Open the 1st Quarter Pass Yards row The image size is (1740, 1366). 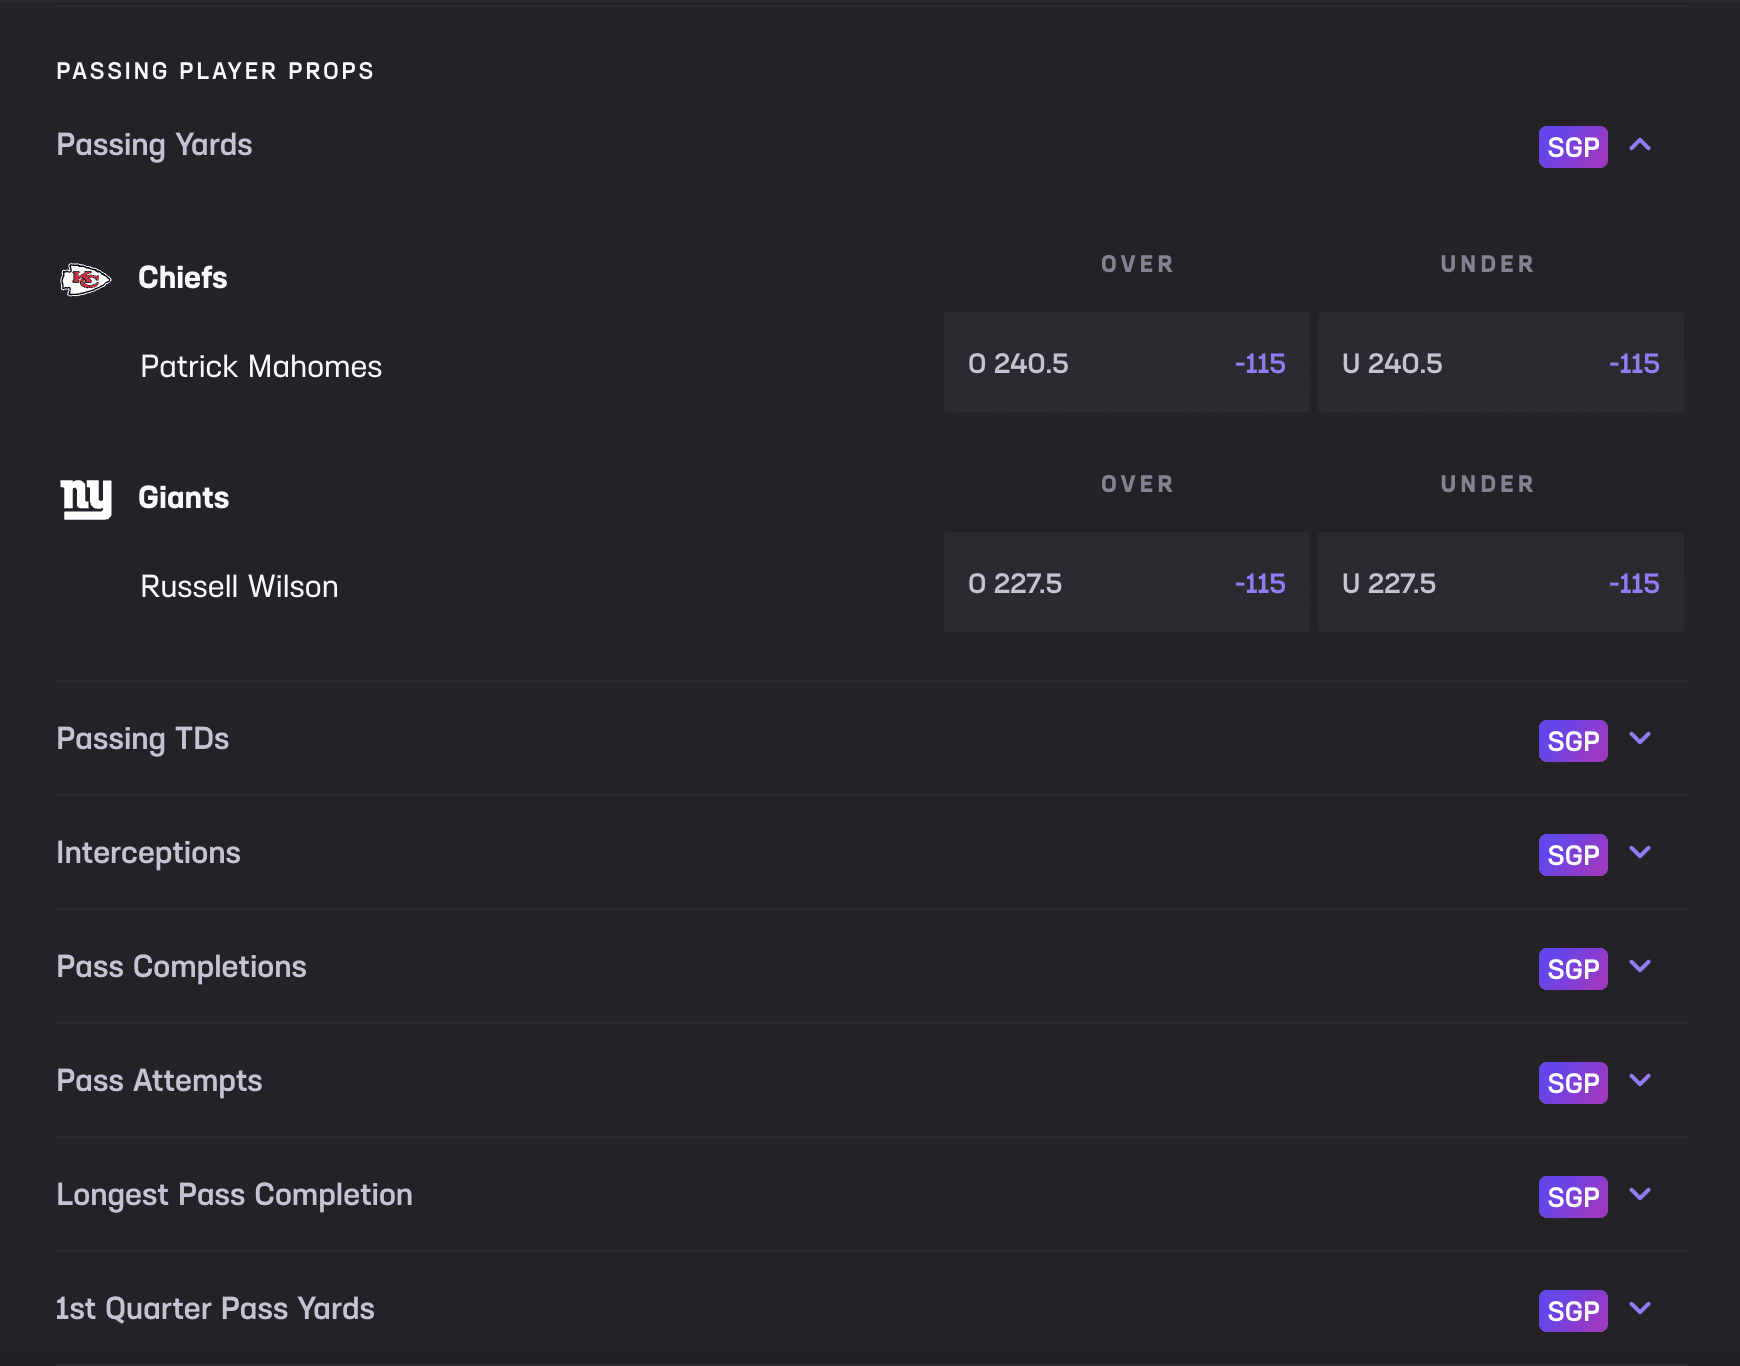(x=215, y=1309)
